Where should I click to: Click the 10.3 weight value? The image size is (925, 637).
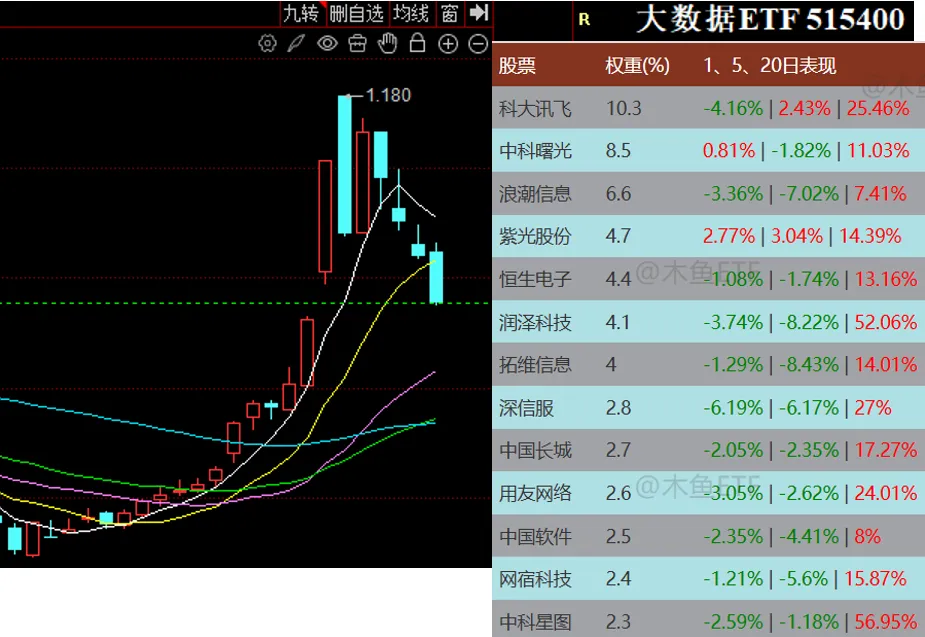coord(624,109)
